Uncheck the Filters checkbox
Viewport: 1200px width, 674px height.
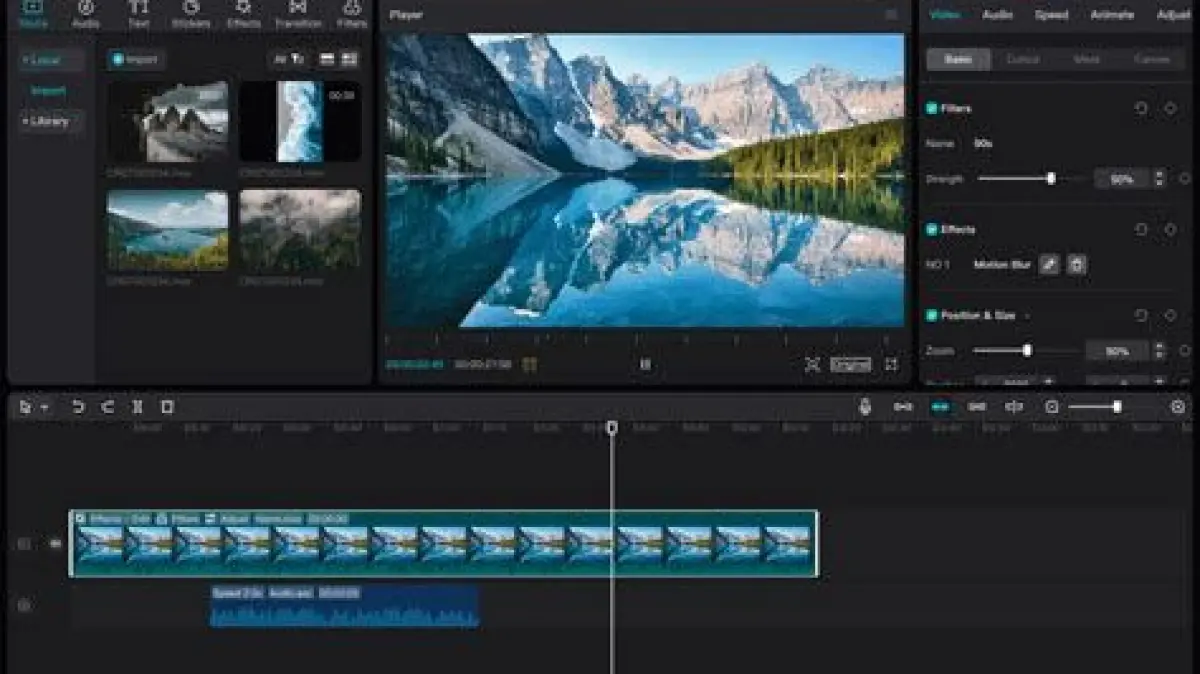pyautogui.click(x=932, y=108)
